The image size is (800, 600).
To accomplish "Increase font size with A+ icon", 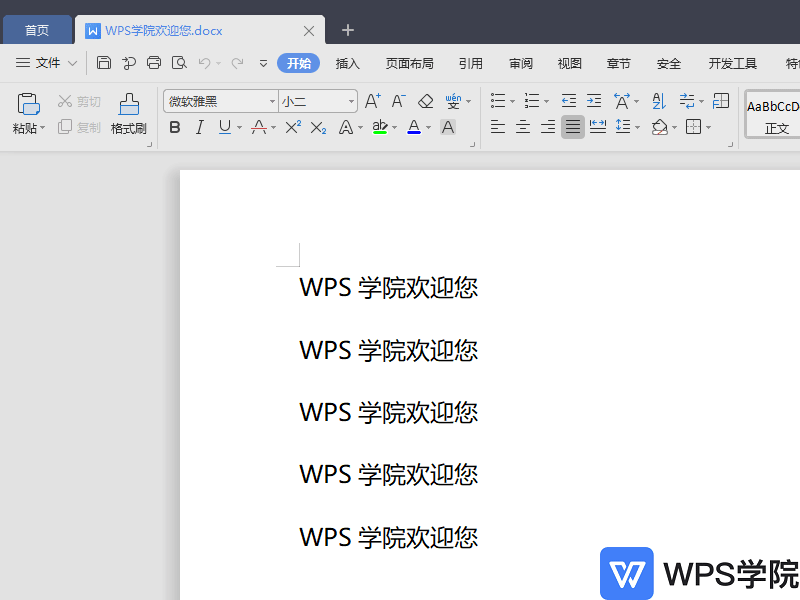I will 373,101.
